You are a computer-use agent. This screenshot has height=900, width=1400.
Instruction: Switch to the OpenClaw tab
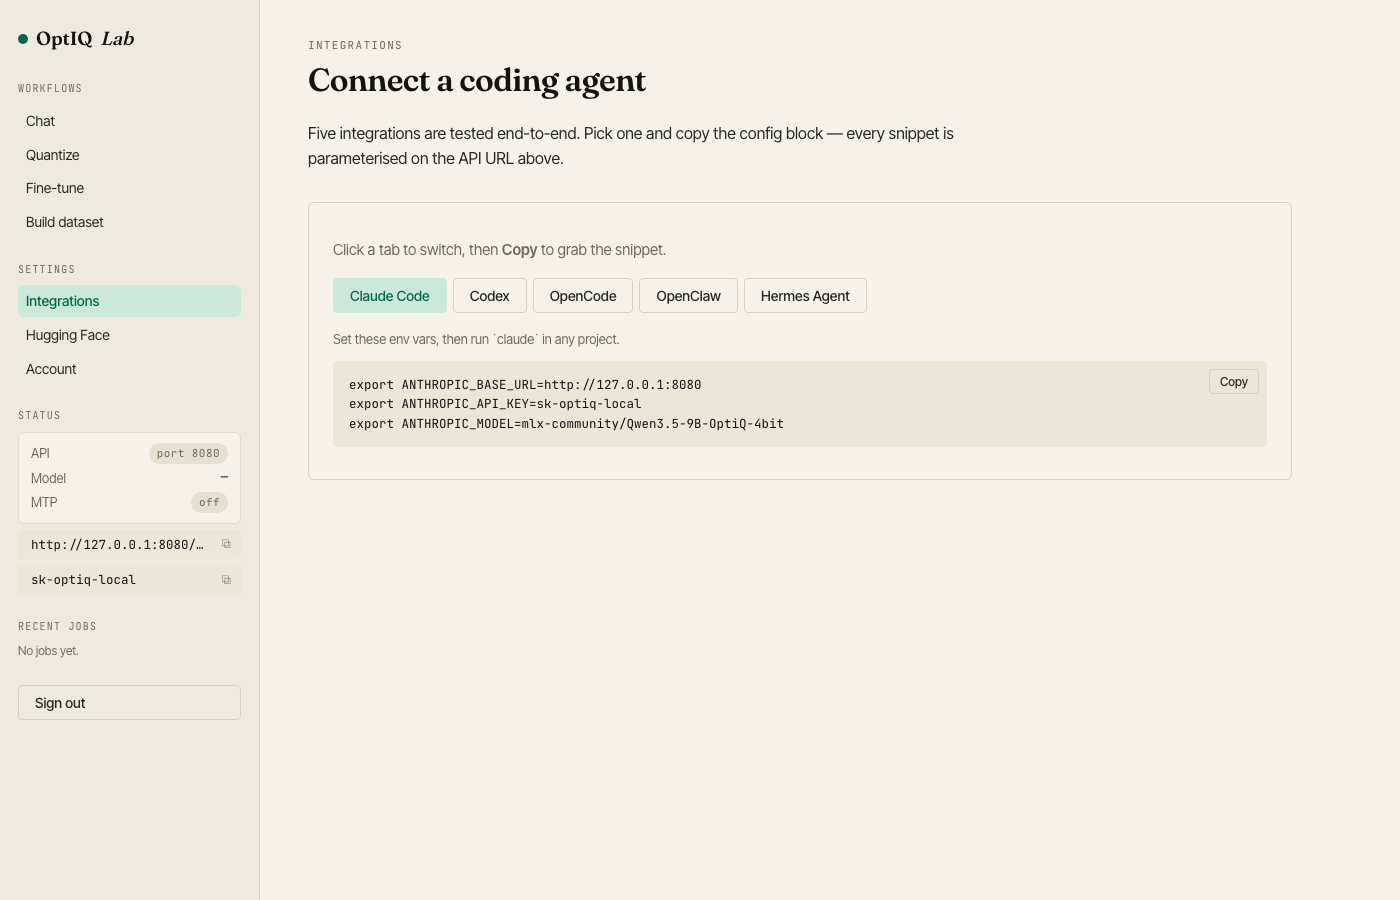(x=688, y=296)
